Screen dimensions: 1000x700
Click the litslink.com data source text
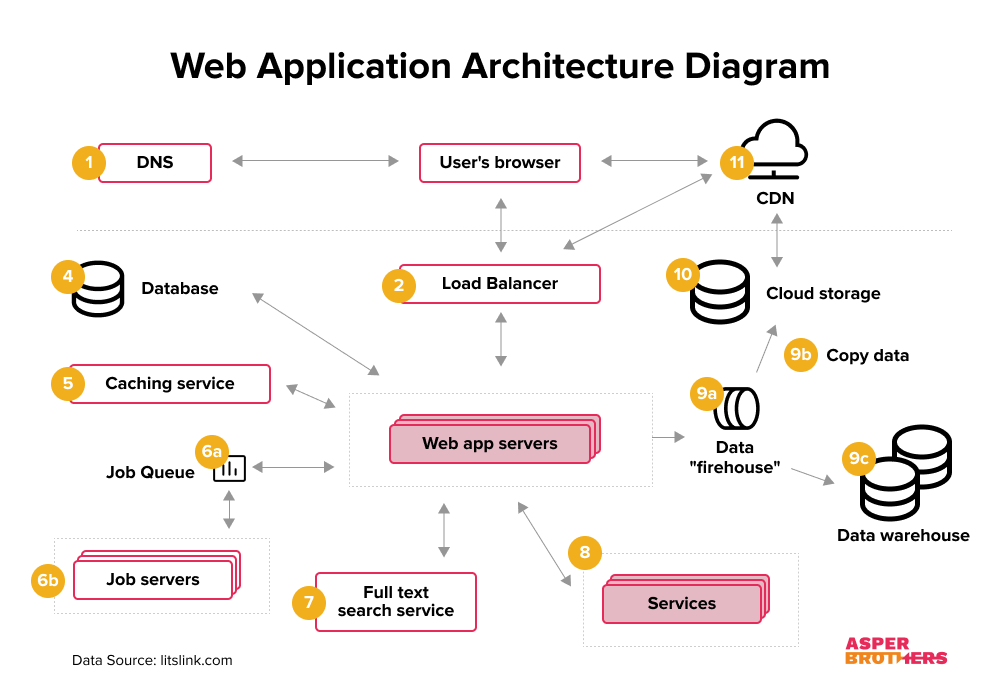[196, 660]
